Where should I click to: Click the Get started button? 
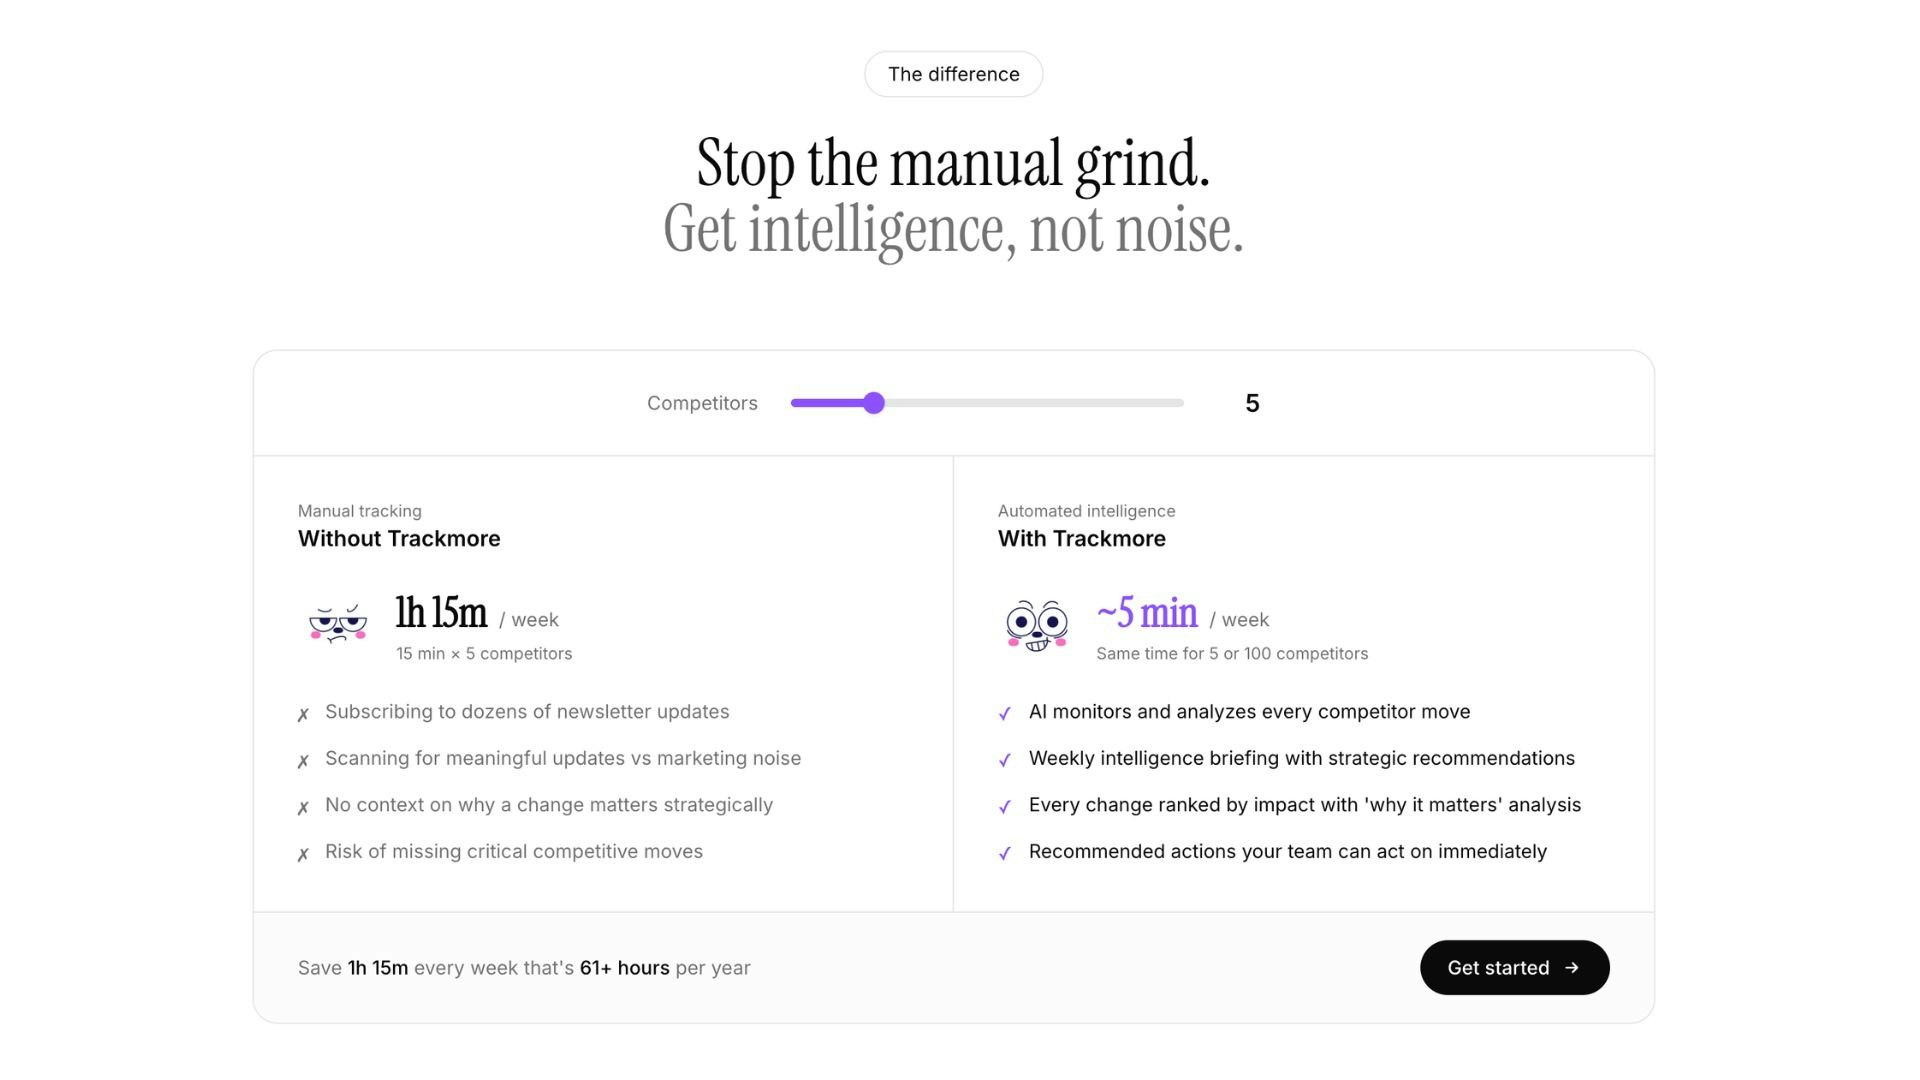click(x=1514, y=967)
